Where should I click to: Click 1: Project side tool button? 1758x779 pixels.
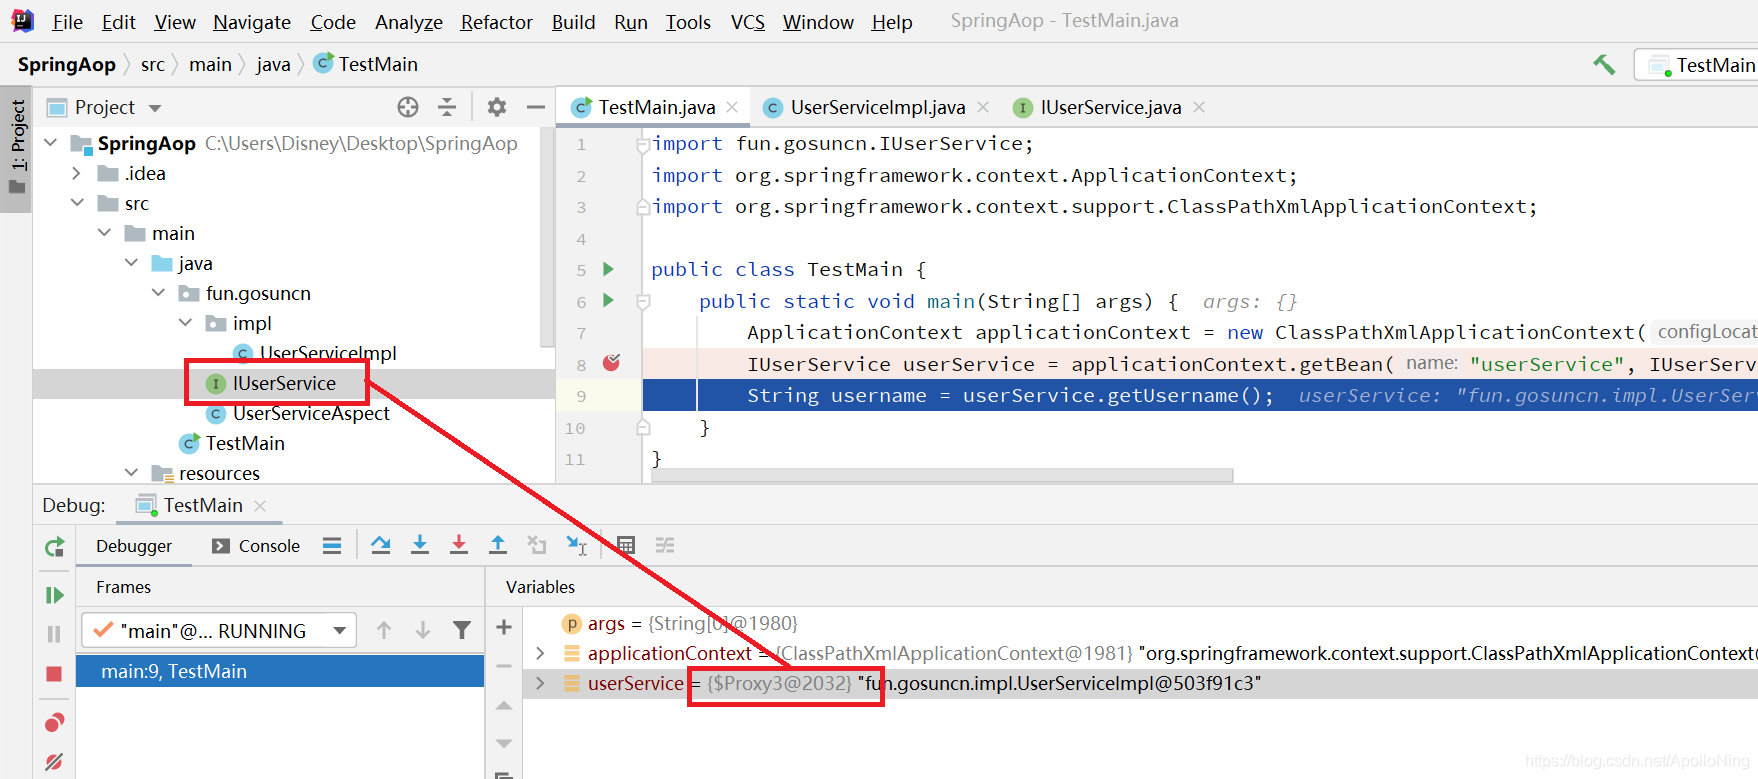[17, 148]
